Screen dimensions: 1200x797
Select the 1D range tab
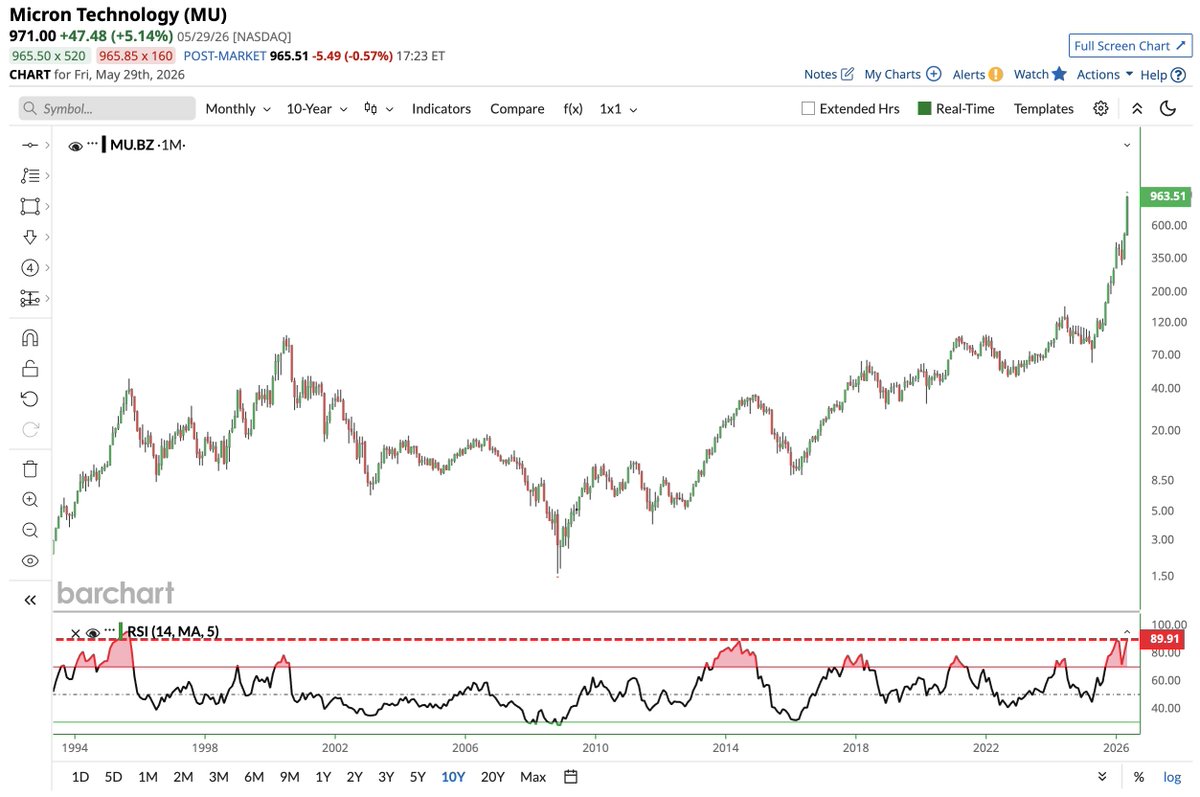81,777
